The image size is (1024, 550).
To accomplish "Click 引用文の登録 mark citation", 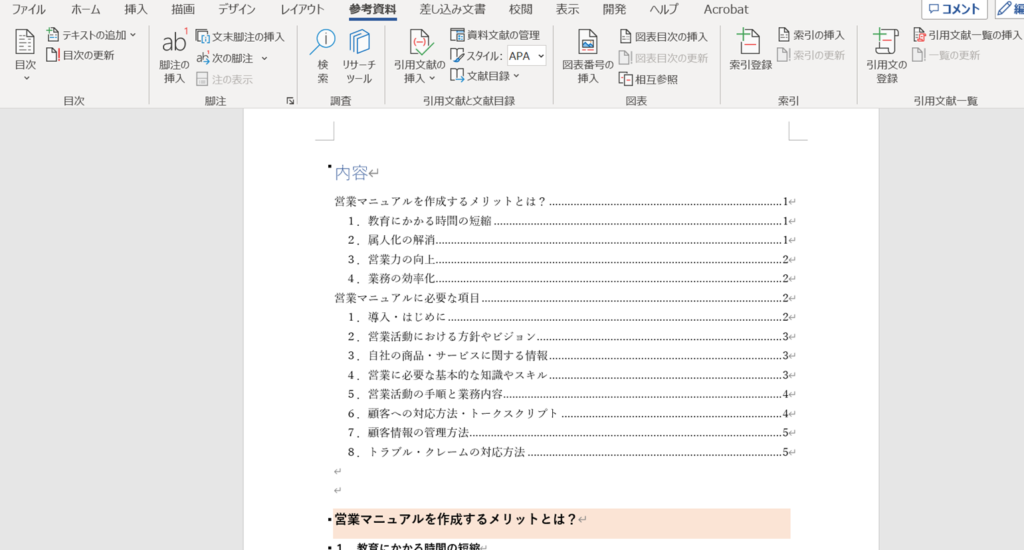I will [886, 57].
